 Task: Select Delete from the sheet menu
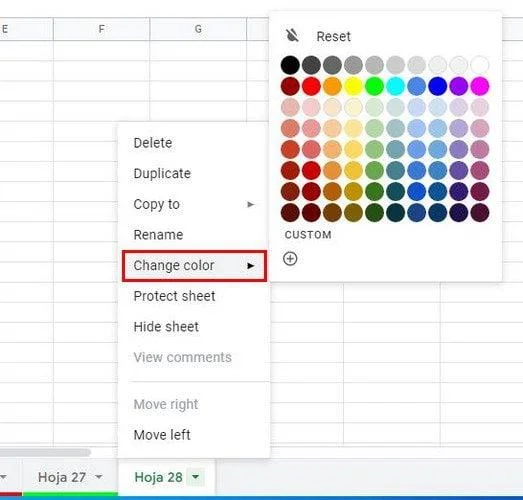(153, 143)
